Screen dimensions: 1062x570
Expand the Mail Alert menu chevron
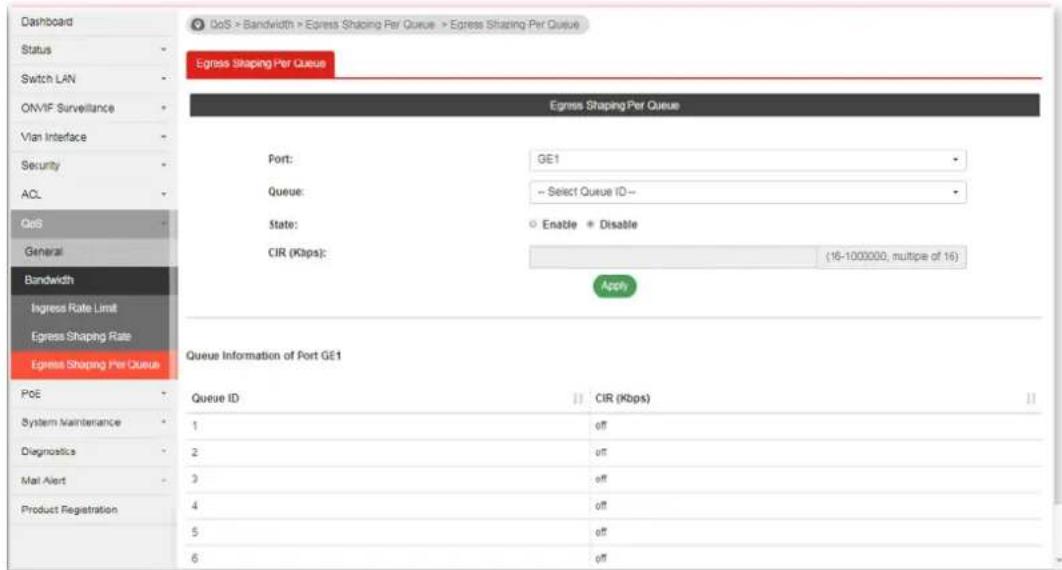[163, 481]
